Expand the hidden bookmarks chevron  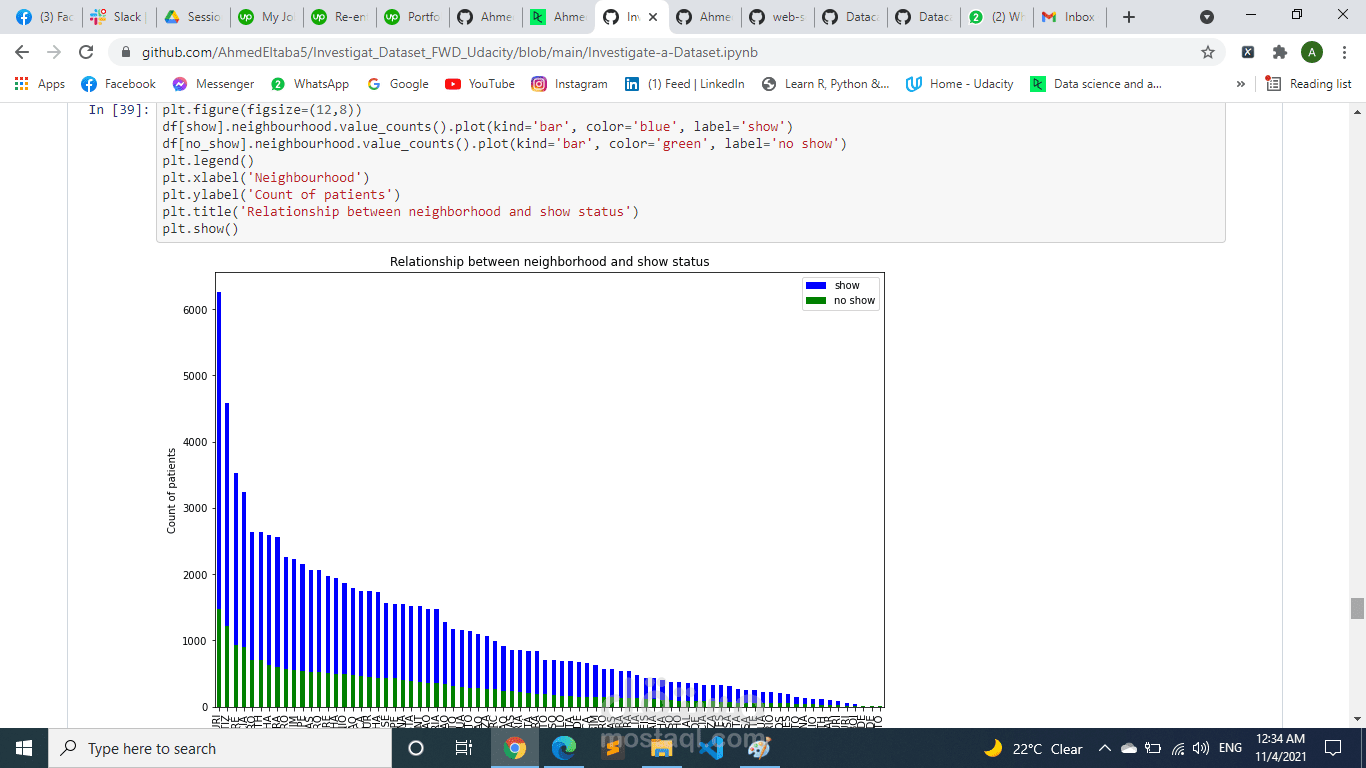click(x=1241, y=84)
